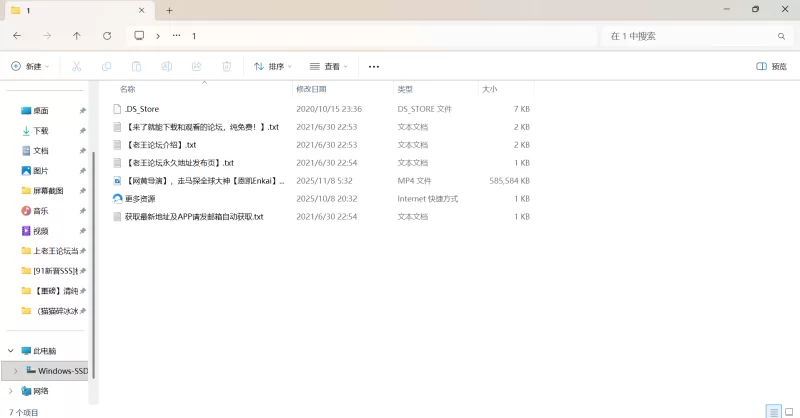Select breadcrumb folder "1" in address bar

pos(194,36)
